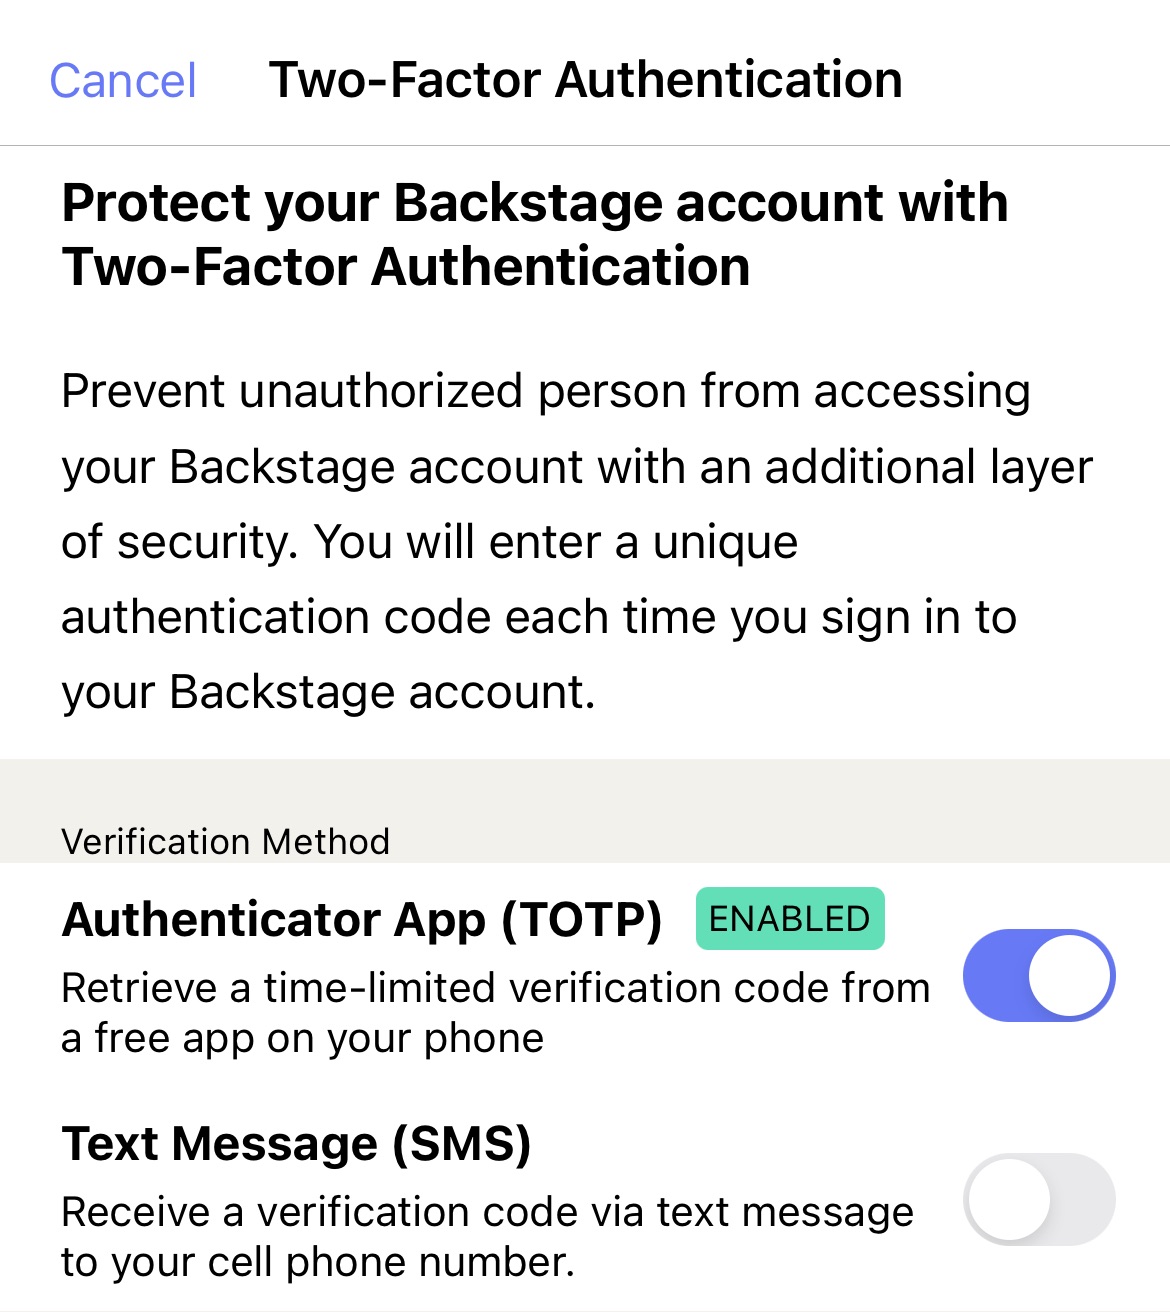This screenshot has height=1312, width=1170.
Task: Tap the "Protect your Backstage account with" heading line
Action: click(535, 203)
